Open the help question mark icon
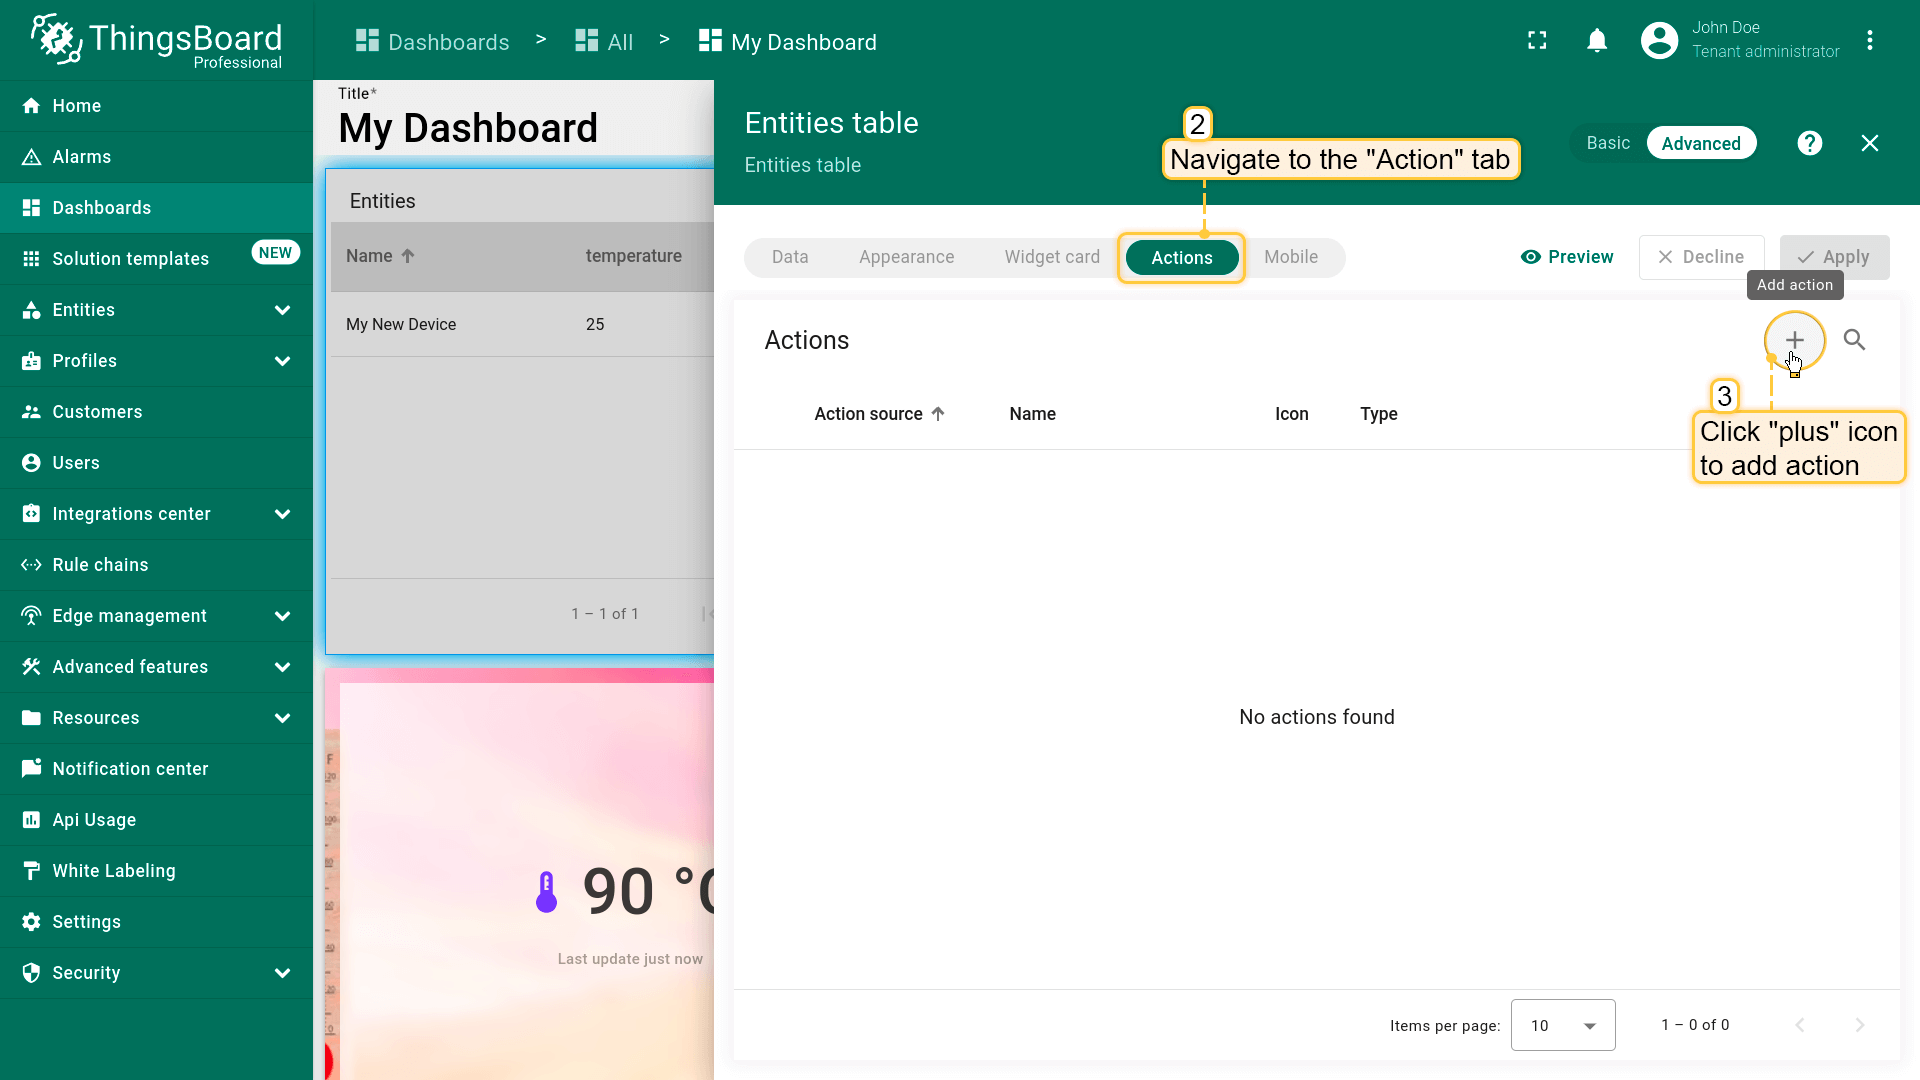Viewport: 1920px width, 1080px height. point(1809,143)
